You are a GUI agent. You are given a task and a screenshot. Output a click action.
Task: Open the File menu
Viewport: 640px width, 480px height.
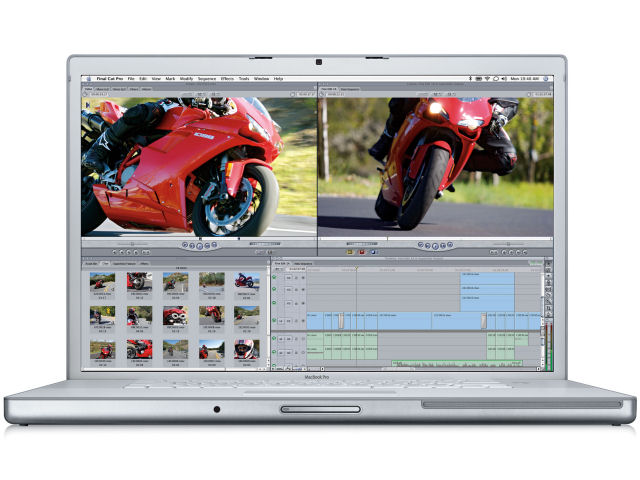131,78
